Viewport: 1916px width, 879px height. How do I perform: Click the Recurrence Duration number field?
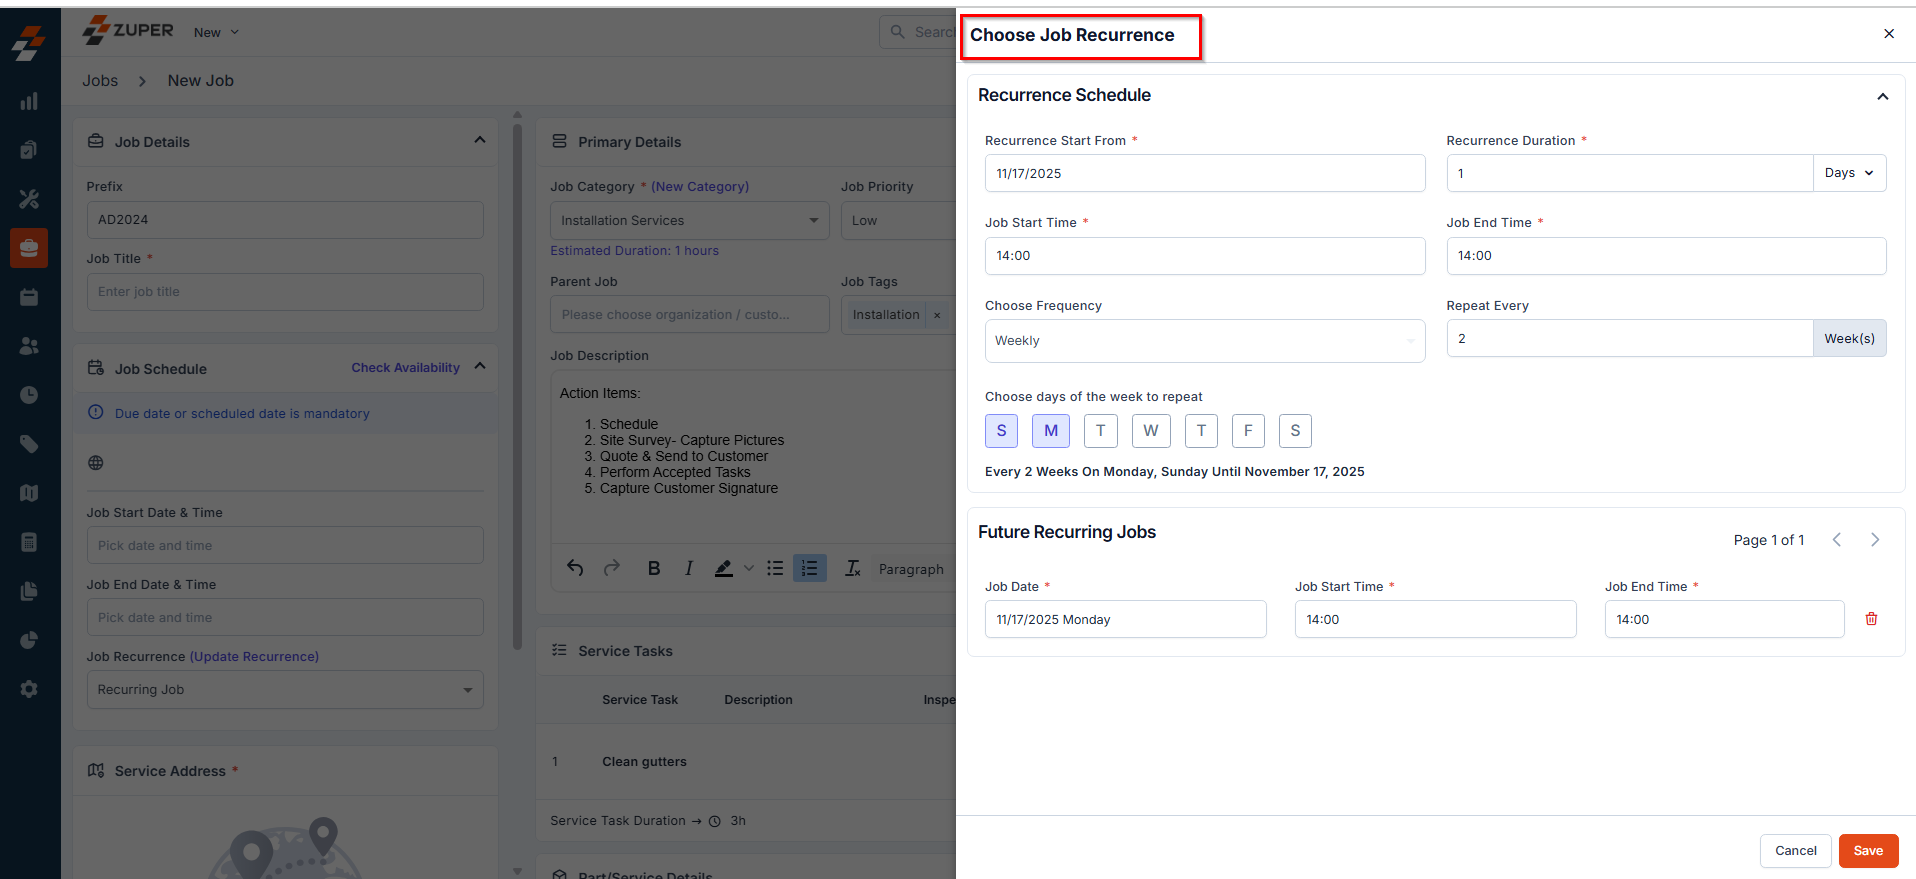pos(1630,173)
